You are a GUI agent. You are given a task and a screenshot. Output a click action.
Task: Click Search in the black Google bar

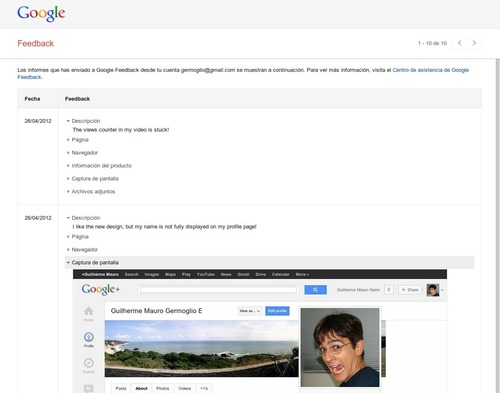[132, 274]
